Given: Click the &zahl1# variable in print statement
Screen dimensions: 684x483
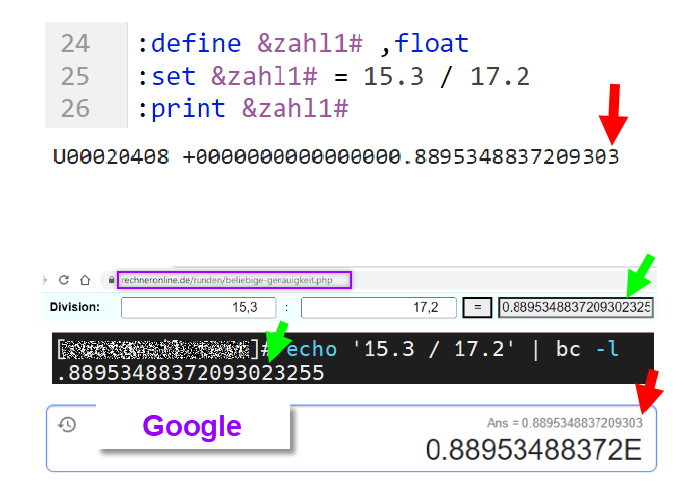Looking at the screenshot, I should pos(295,109).
